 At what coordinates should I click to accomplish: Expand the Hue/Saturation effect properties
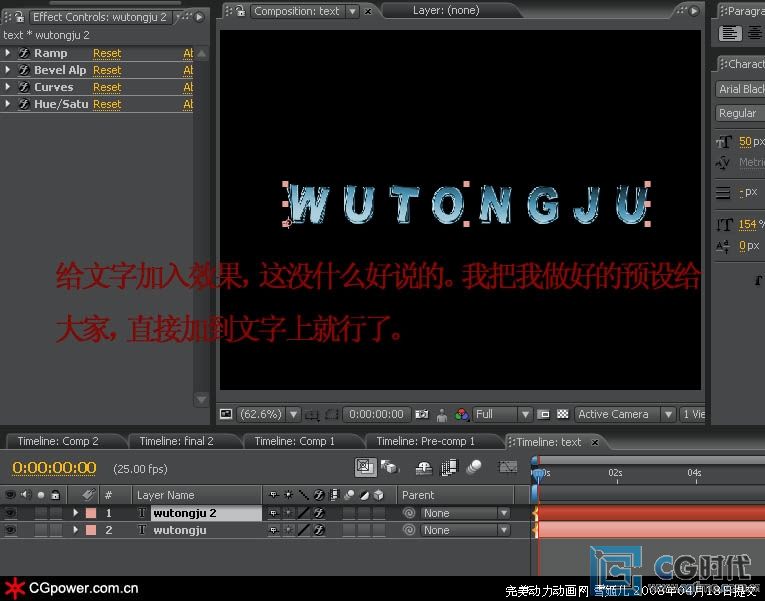(x=8, y=103)
